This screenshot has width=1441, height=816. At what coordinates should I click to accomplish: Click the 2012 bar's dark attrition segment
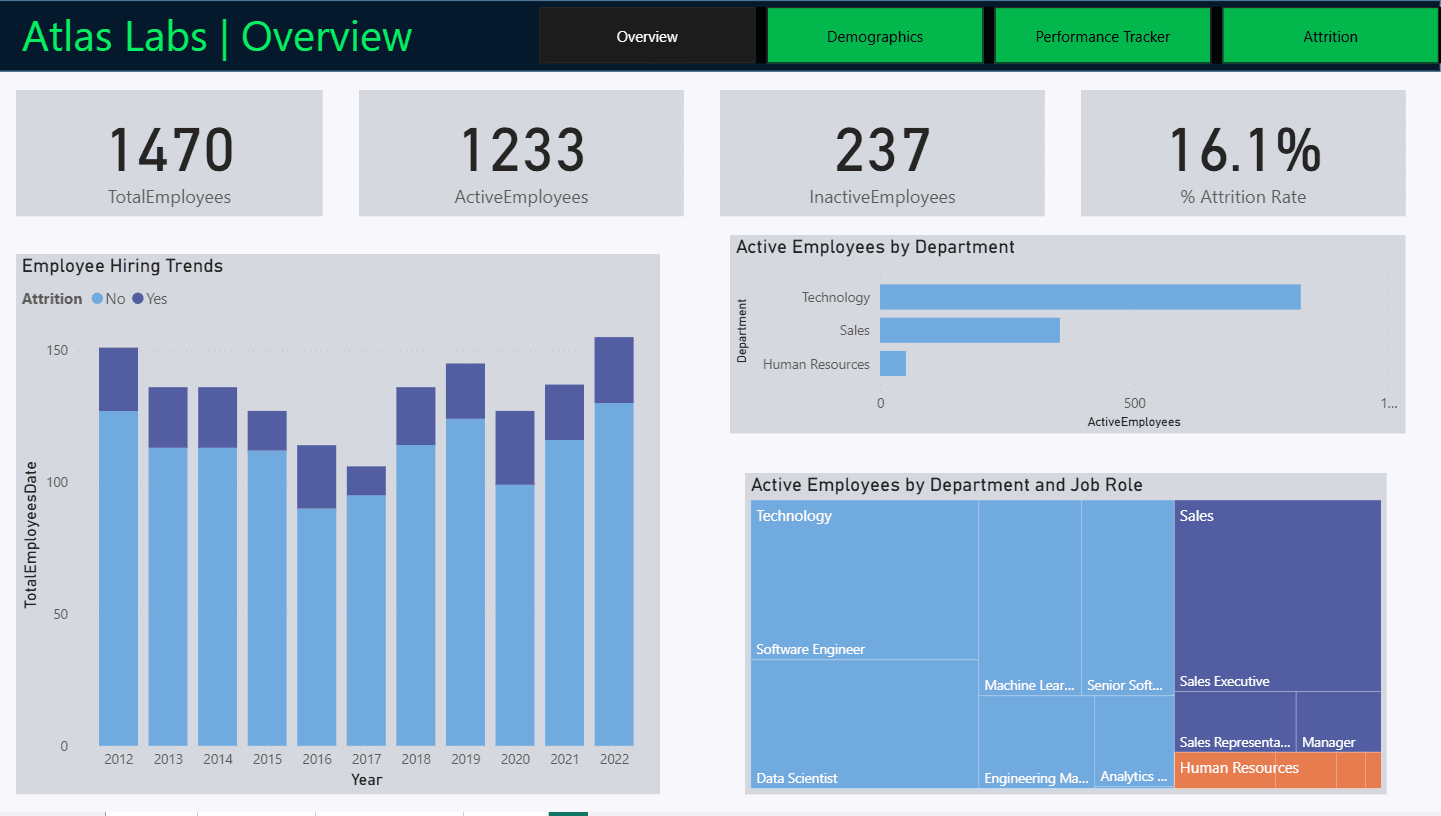[x=118, y=379]
